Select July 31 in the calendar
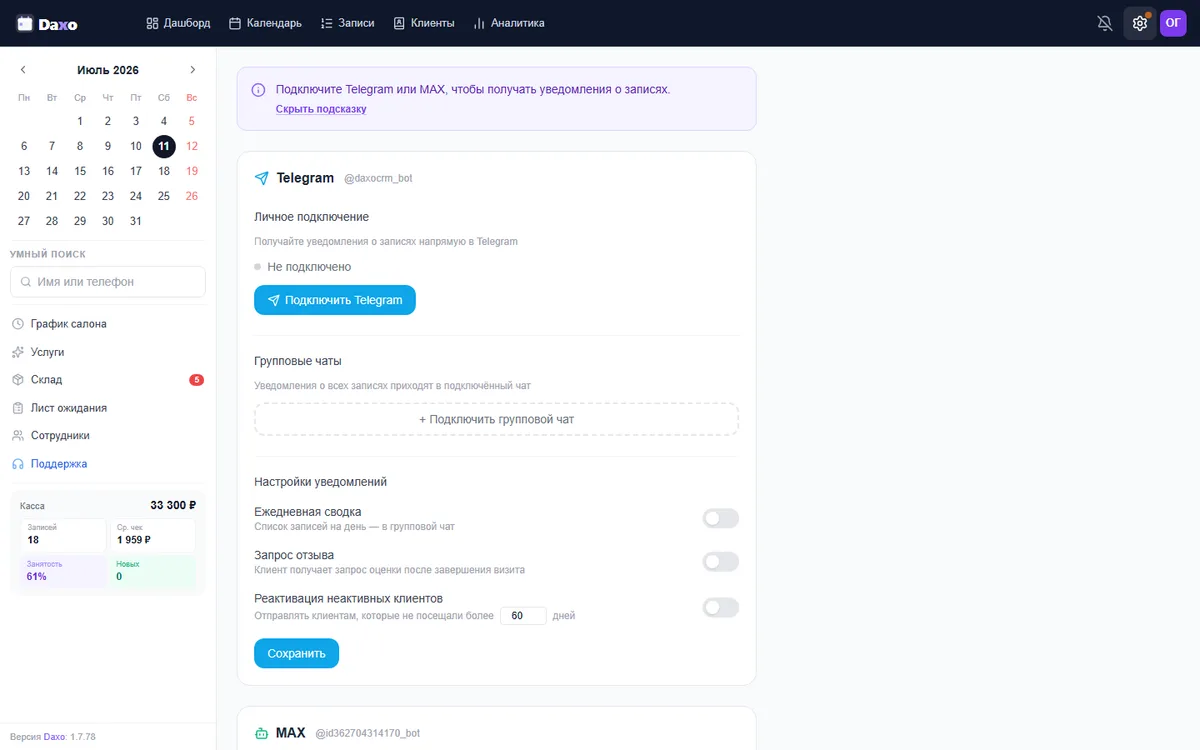Screen dimensions: 1200x750 tap(136, 221)
